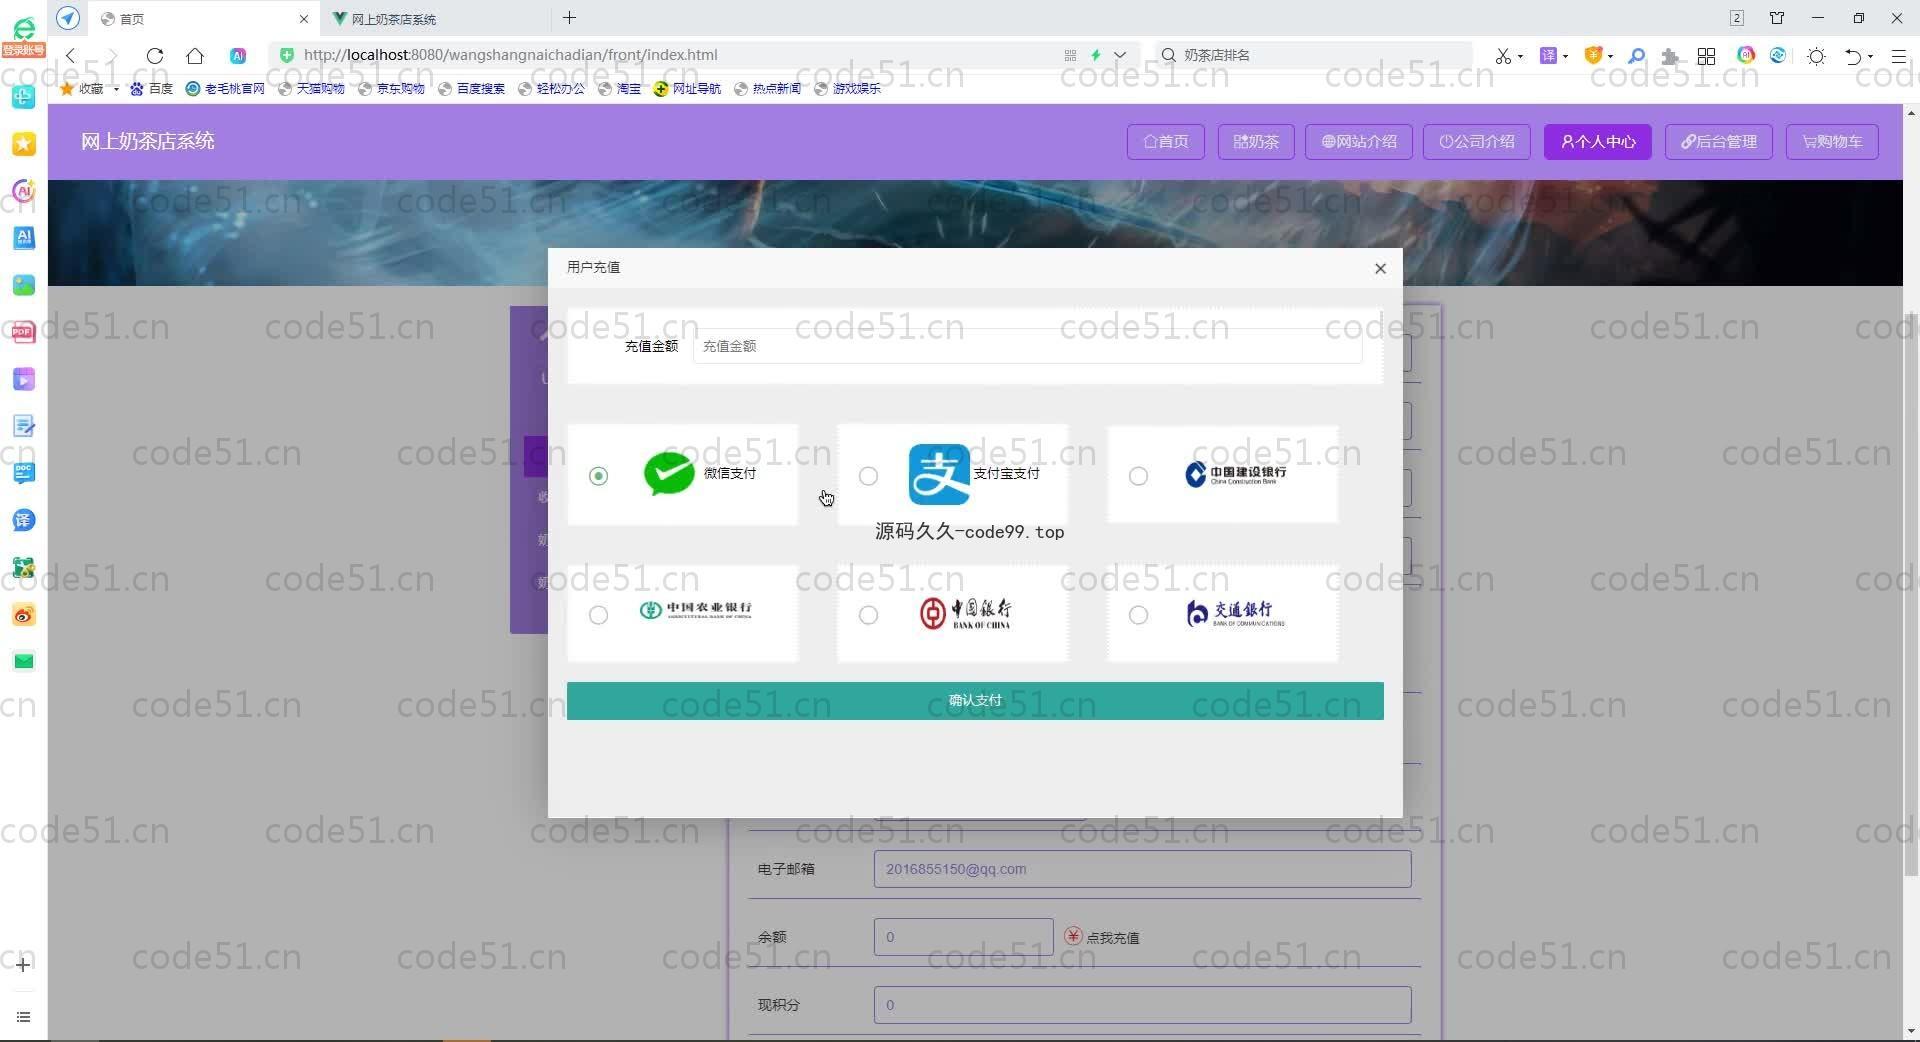Click the 余额 balance field

pyautogui.click(x=963, y=937)
